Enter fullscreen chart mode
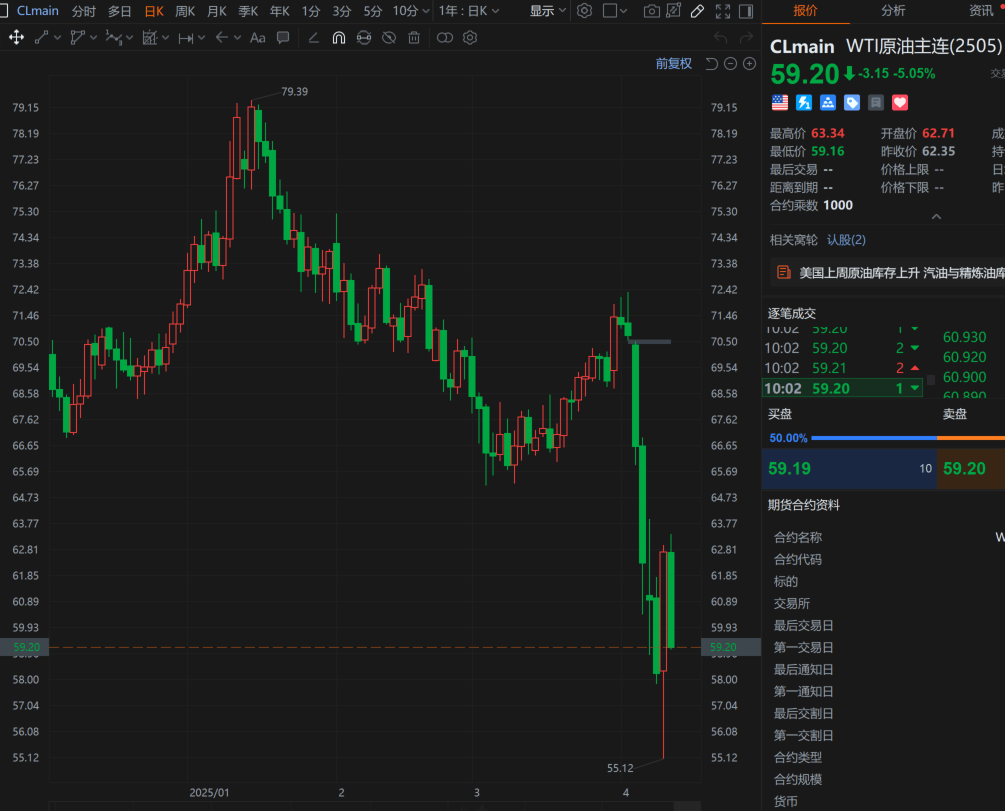The width and height of the screenshot is (1005, 811). 722,11
